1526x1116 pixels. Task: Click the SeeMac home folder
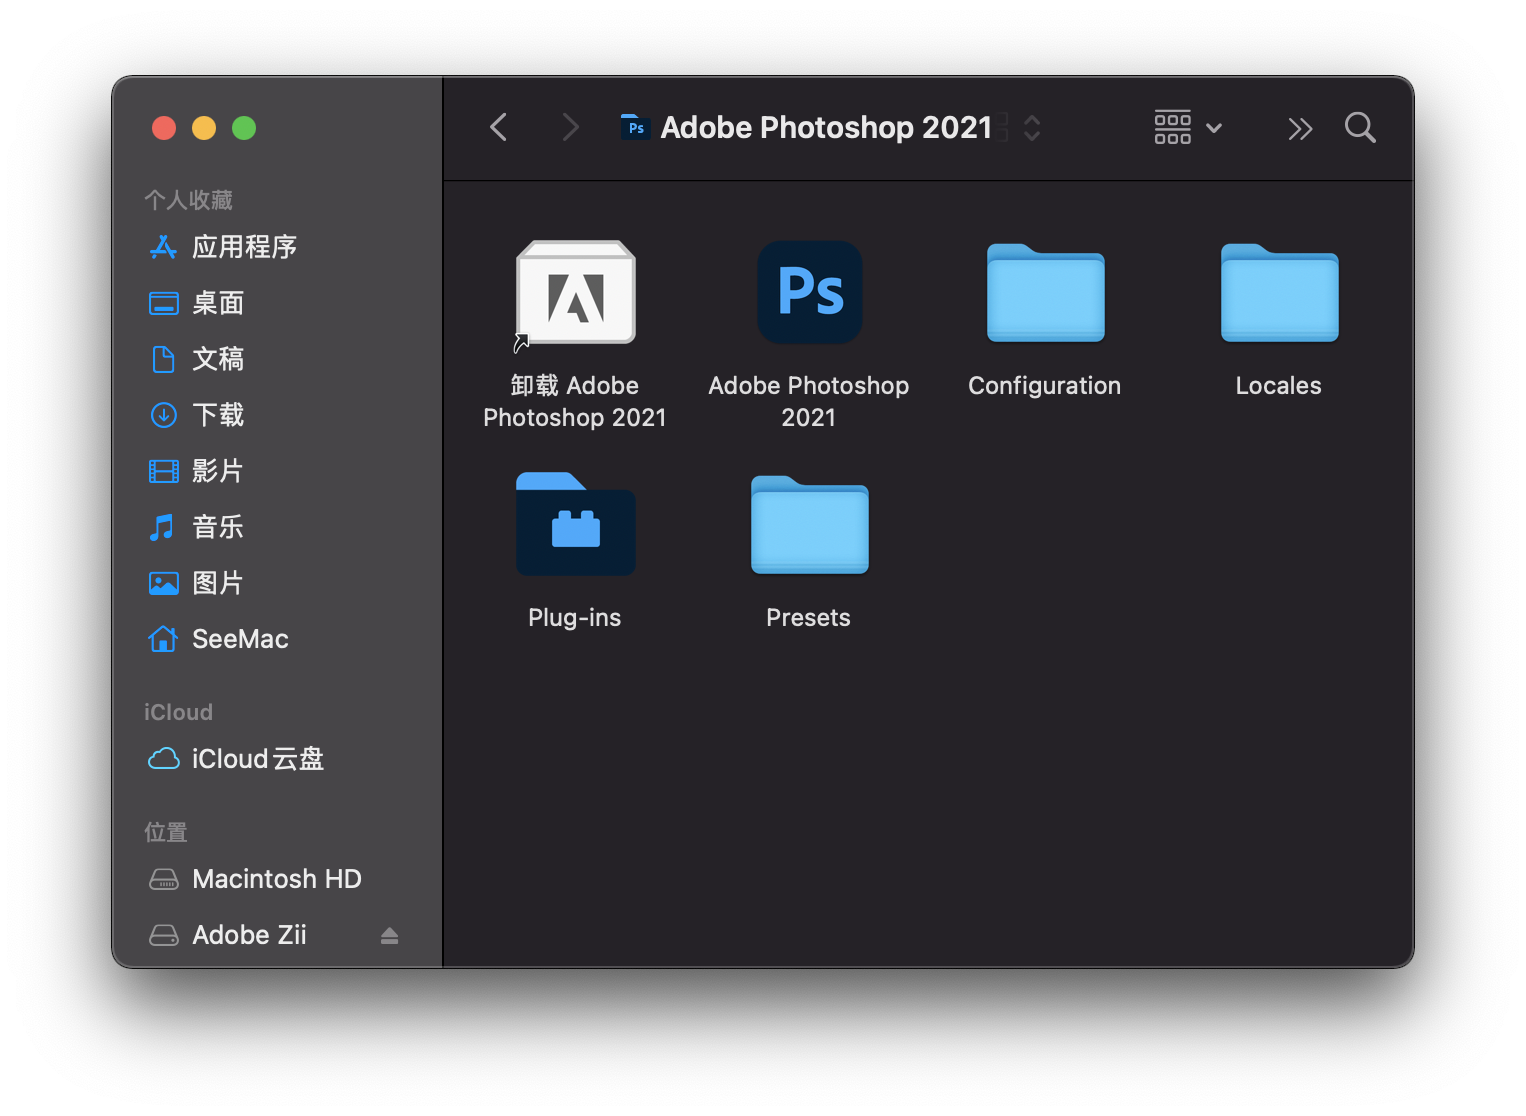[x=239, y=639]
